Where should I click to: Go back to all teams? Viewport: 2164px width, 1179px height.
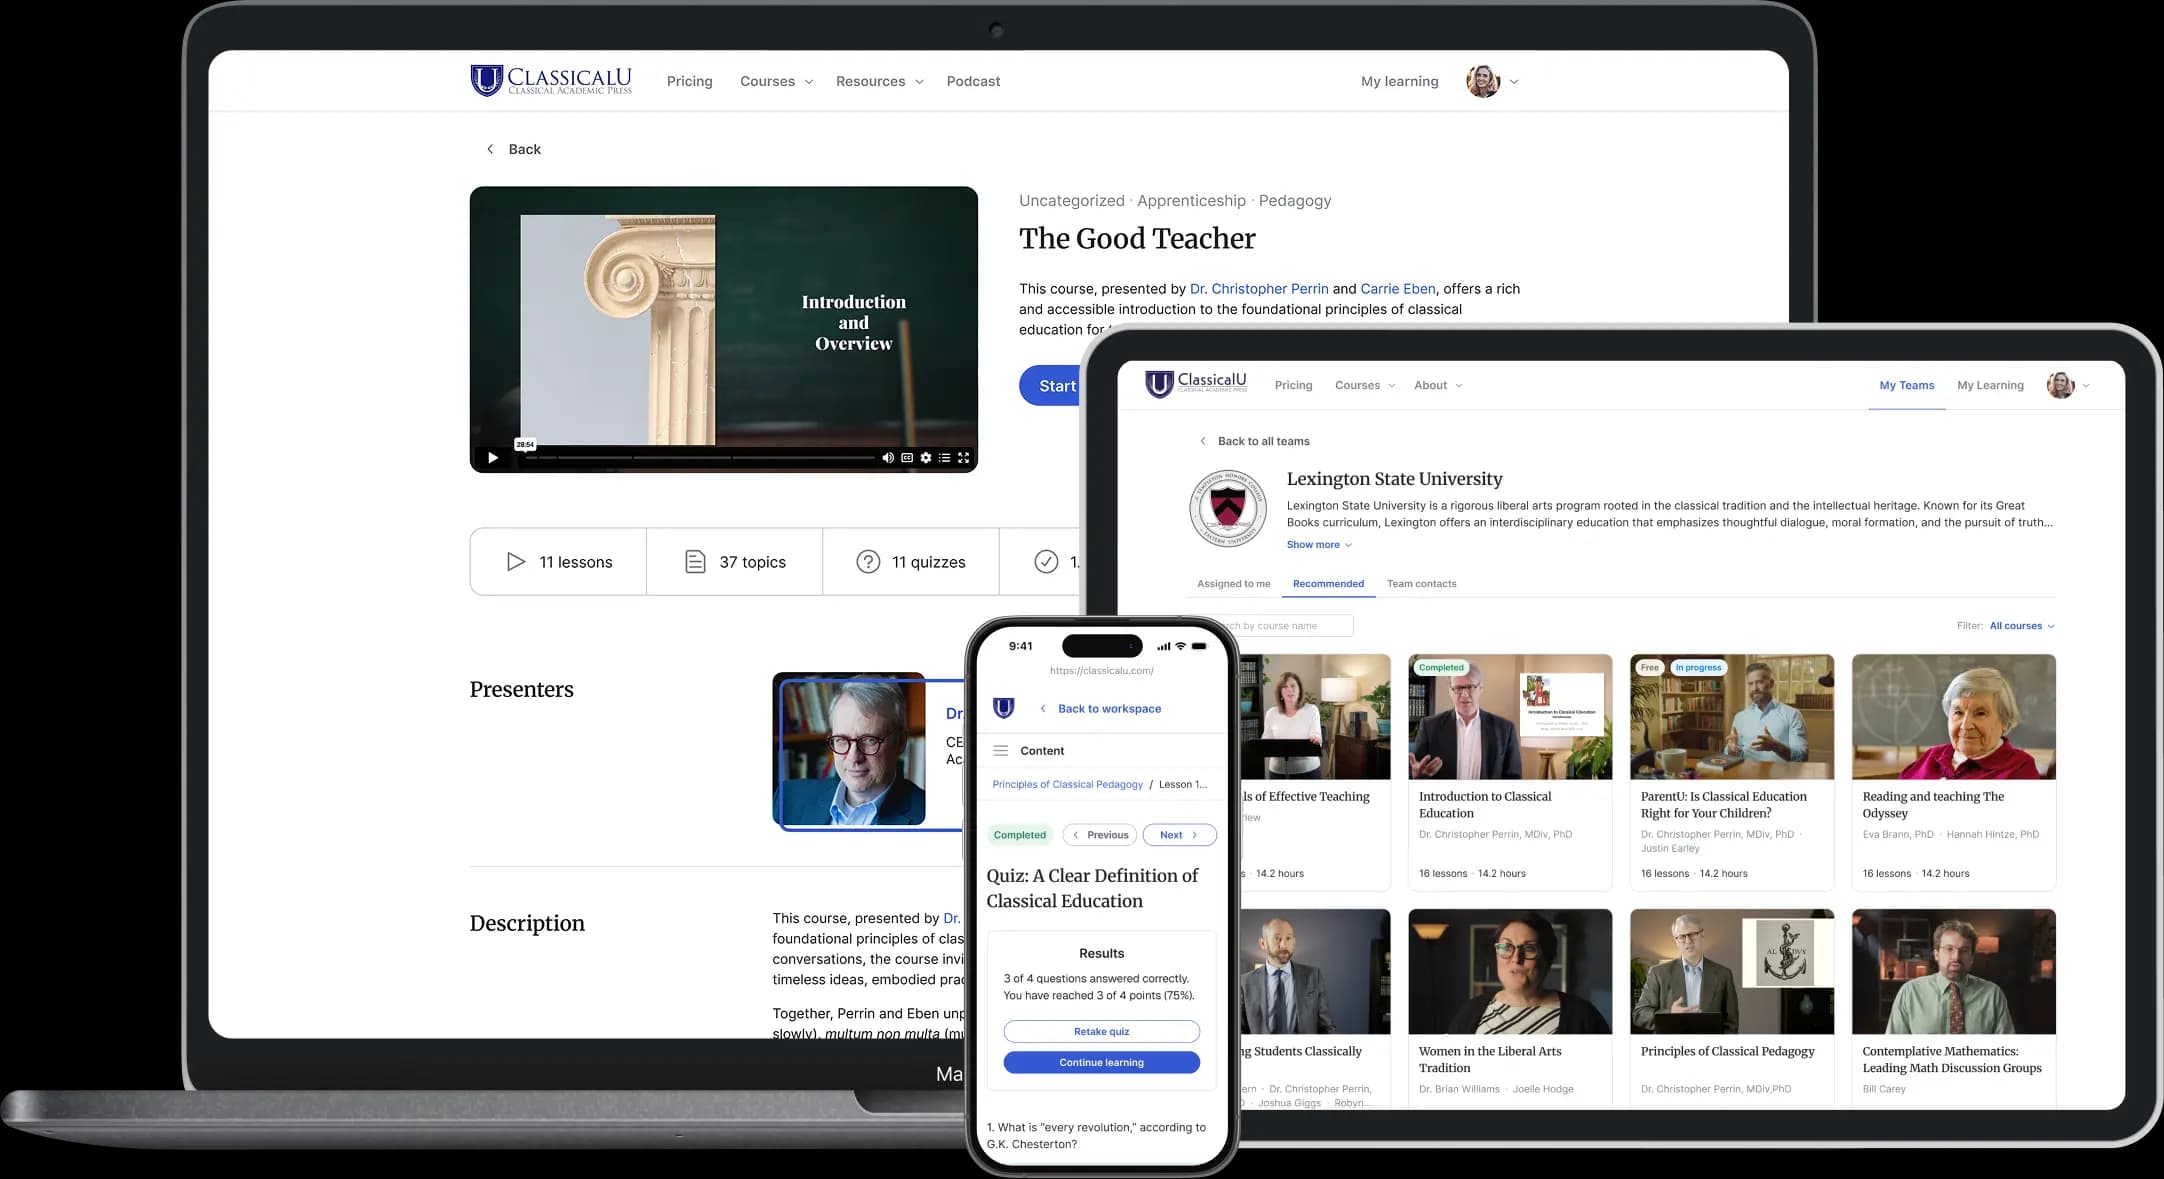click(1254, 441)
